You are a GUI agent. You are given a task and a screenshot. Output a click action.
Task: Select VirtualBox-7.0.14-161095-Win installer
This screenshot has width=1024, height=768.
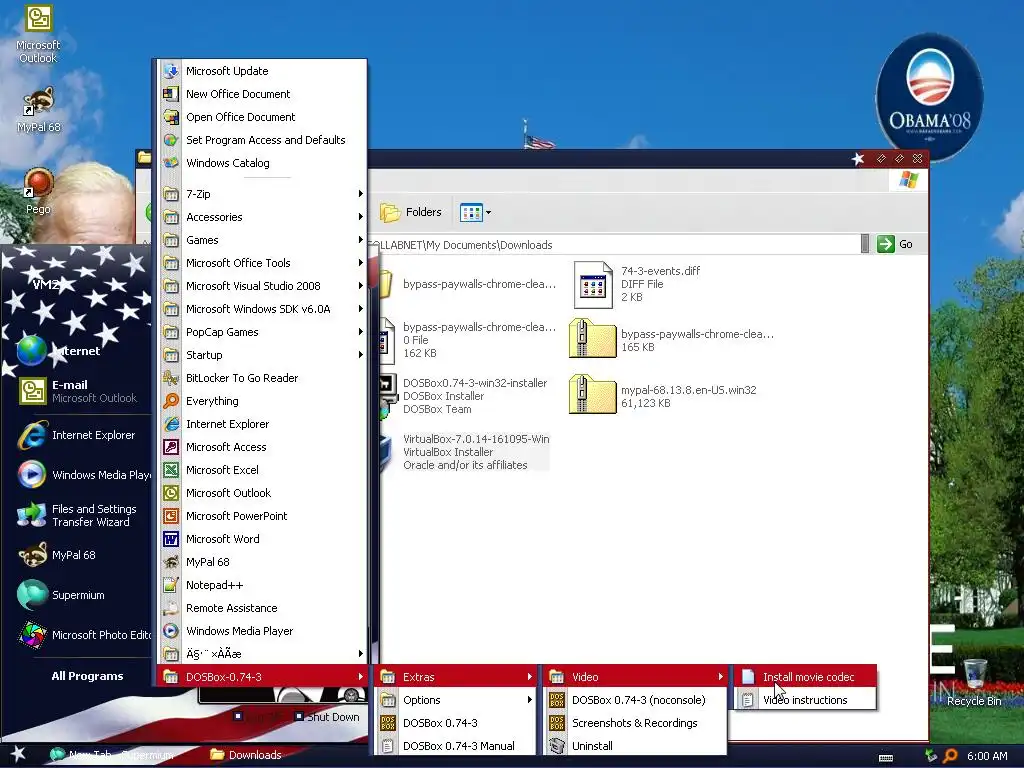tap(466, 452)
